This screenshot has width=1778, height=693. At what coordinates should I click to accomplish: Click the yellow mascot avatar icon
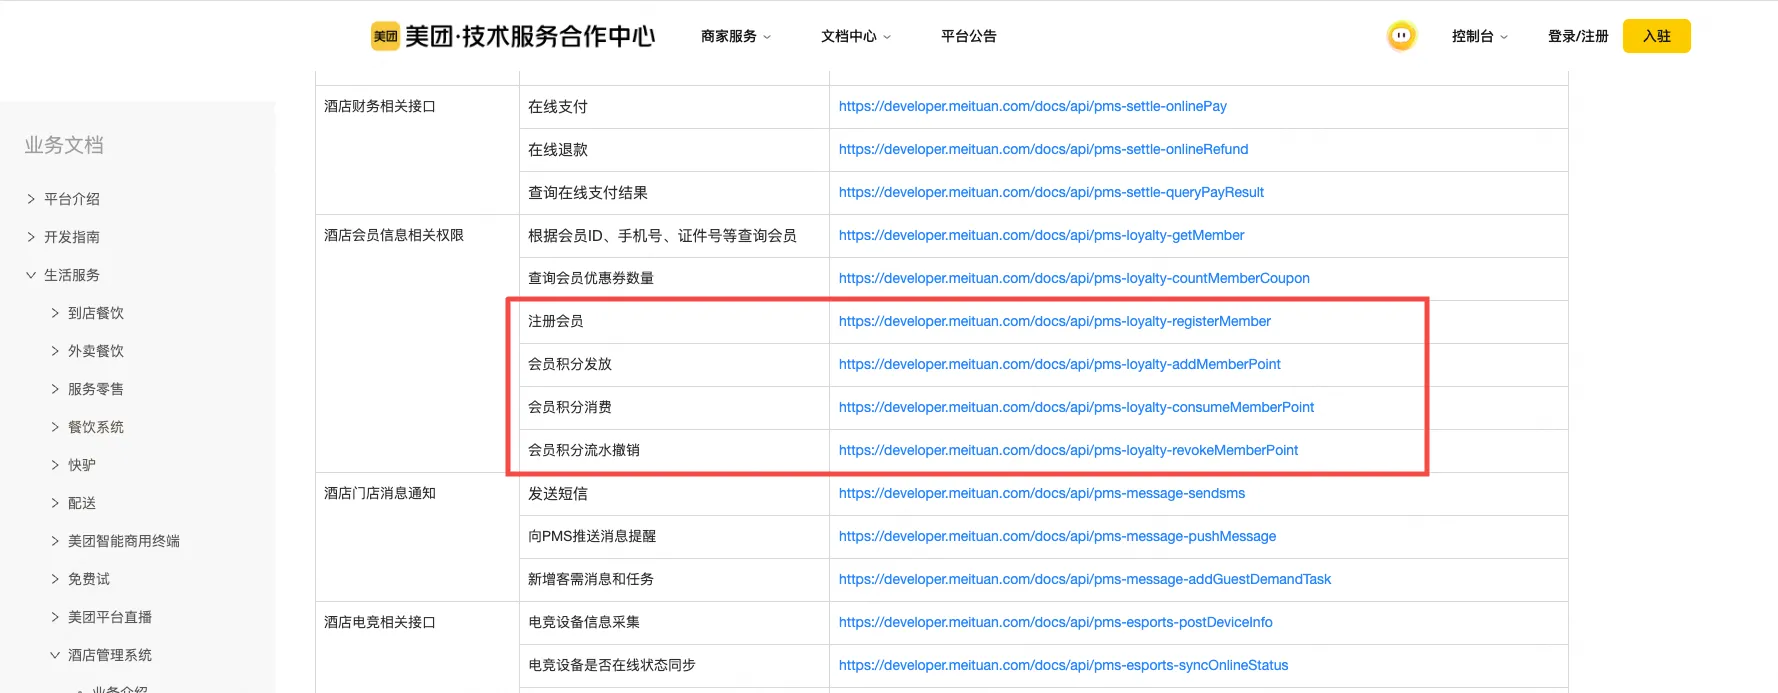(x=1401, y=37)
